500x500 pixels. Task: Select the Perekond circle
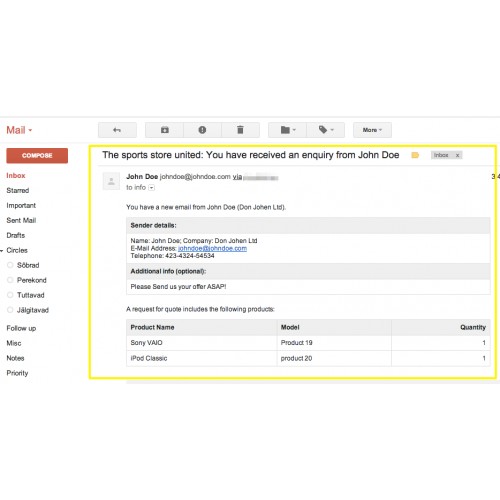click(x=32, y=280)
